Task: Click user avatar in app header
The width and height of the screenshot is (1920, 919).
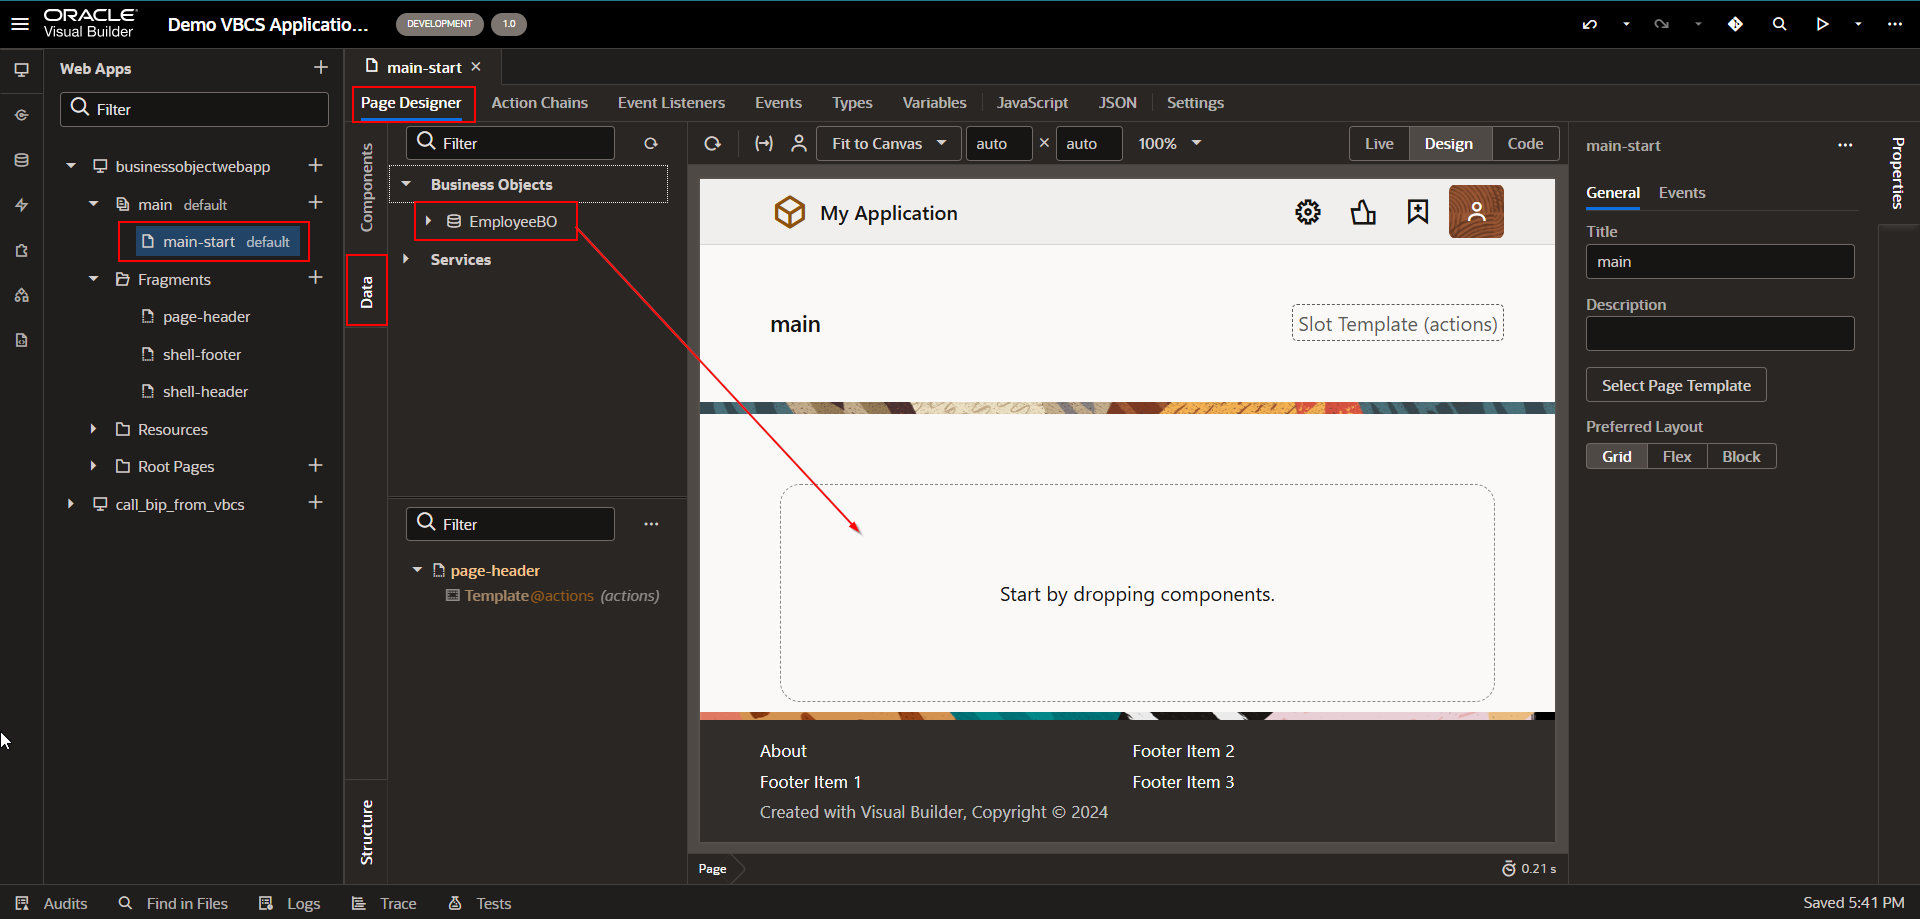Action: coord(1476,212)
